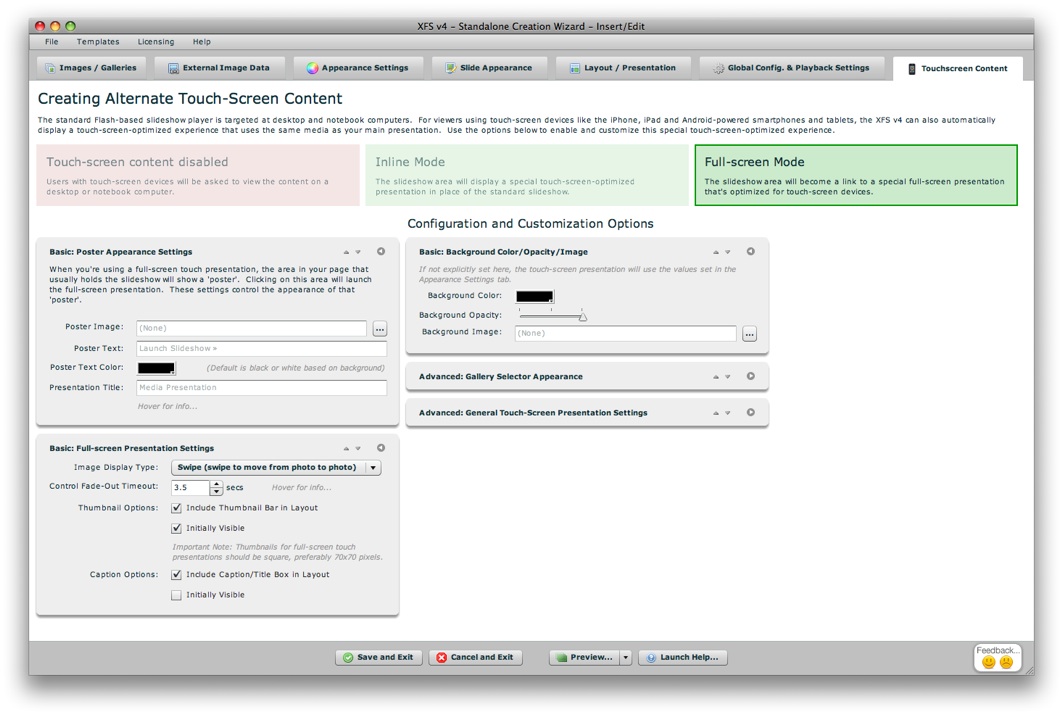Click the Save and Exit button
This screenshot has width=1063, height=715.
pyautogui.click(x=378, y=658)
